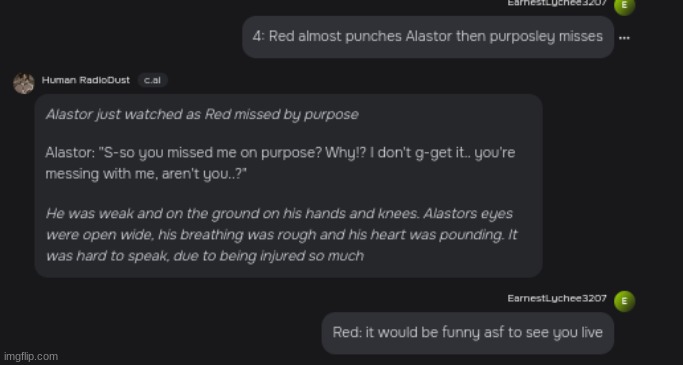Click the line "were open wide, his breathing was rough"
This screenshot has height=365, width=683.
(281, 235)
